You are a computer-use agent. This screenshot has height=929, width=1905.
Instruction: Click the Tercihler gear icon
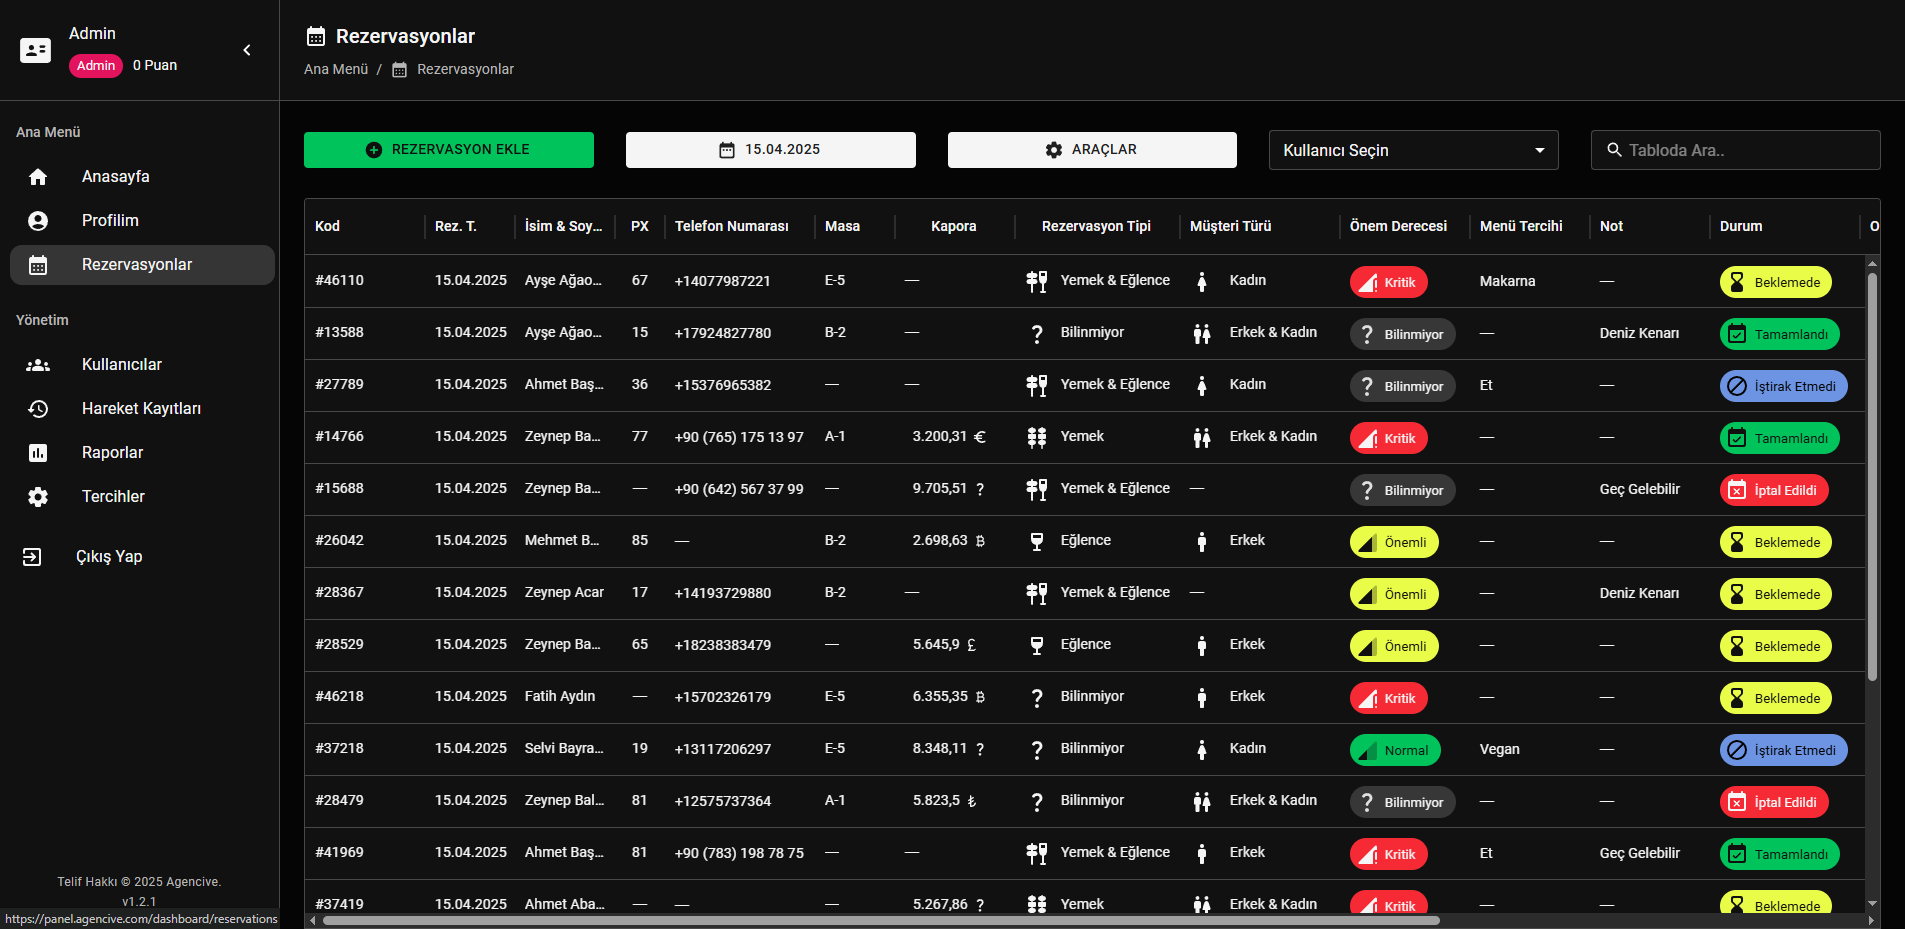38,497
